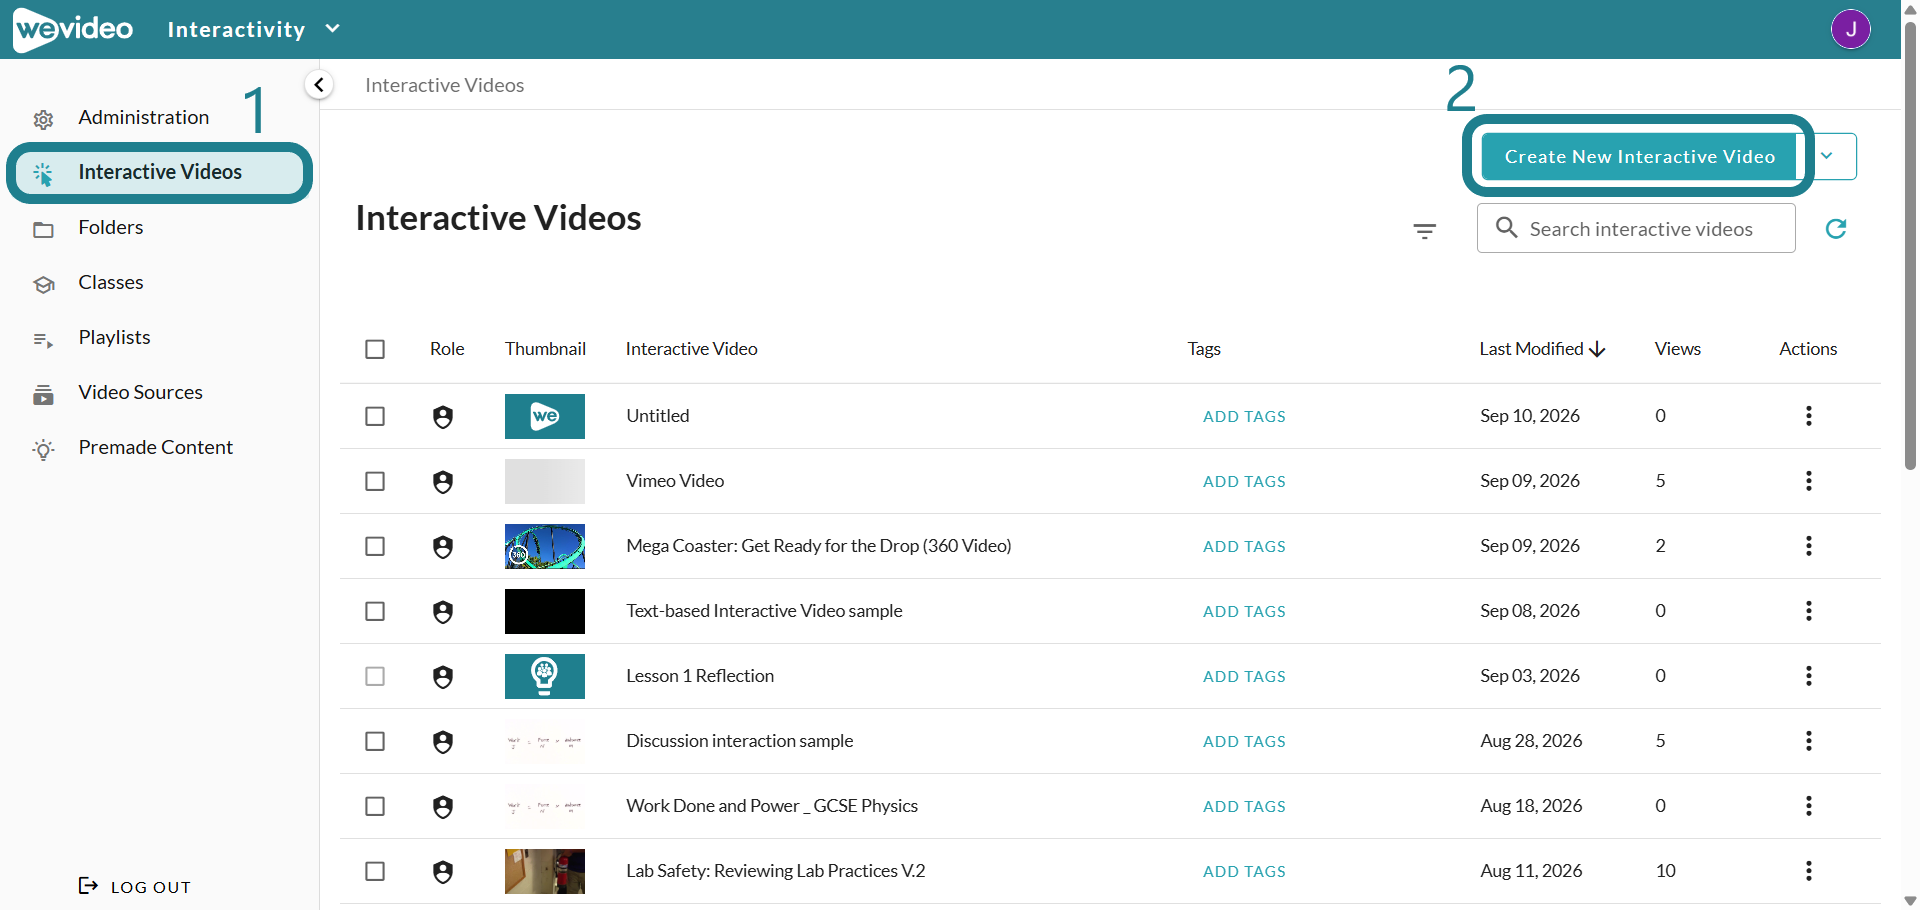This screenshot has height=910, width=1920.
Task: Open actions menu for Work Done and Power
Action: pyautogui.click(x=1808, y=806)
